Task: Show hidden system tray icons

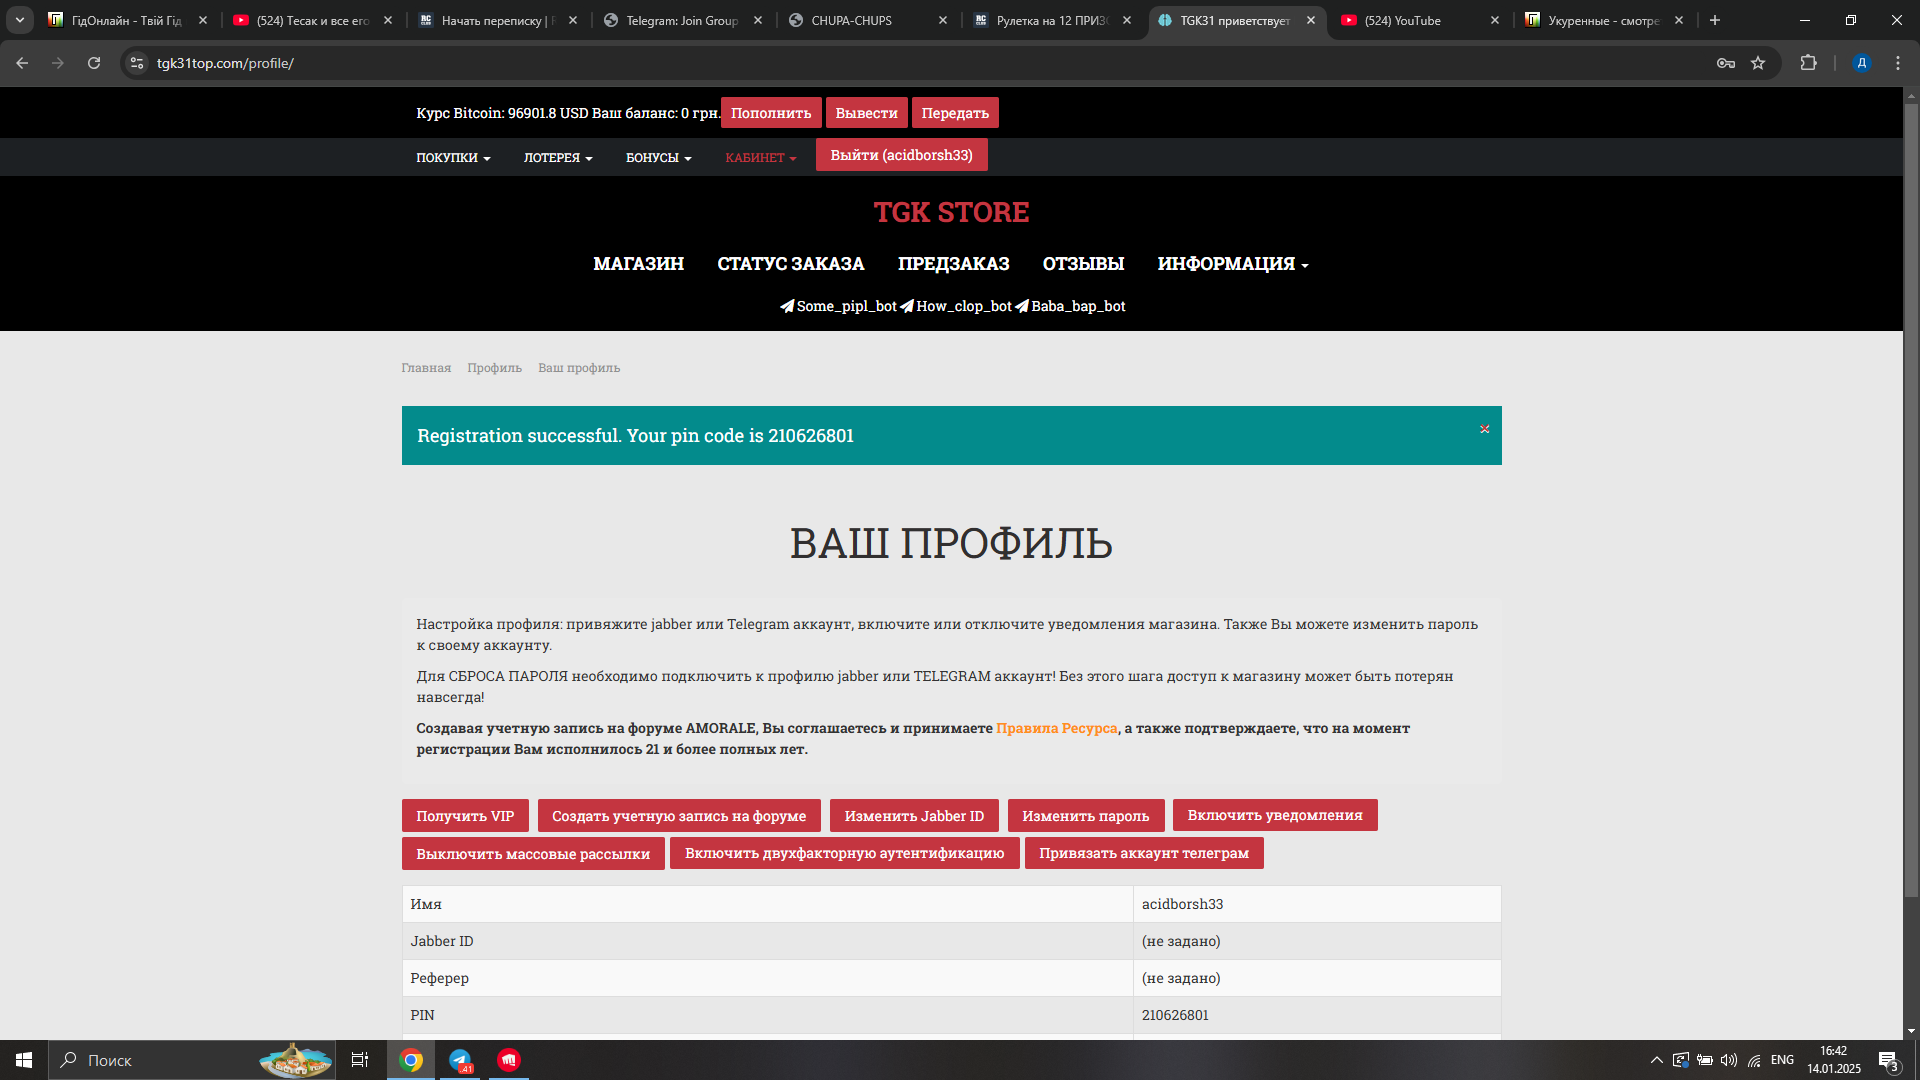Action: click(x=1657, y=1060)
